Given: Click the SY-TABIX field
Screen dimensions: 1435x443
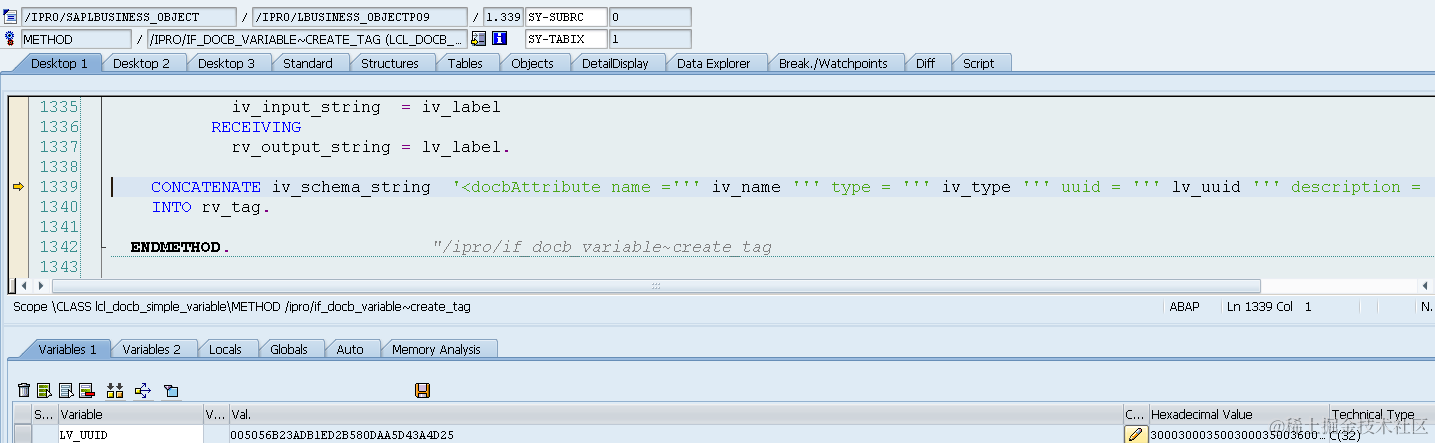Looking at the screenshot, I should coord(566,39).
